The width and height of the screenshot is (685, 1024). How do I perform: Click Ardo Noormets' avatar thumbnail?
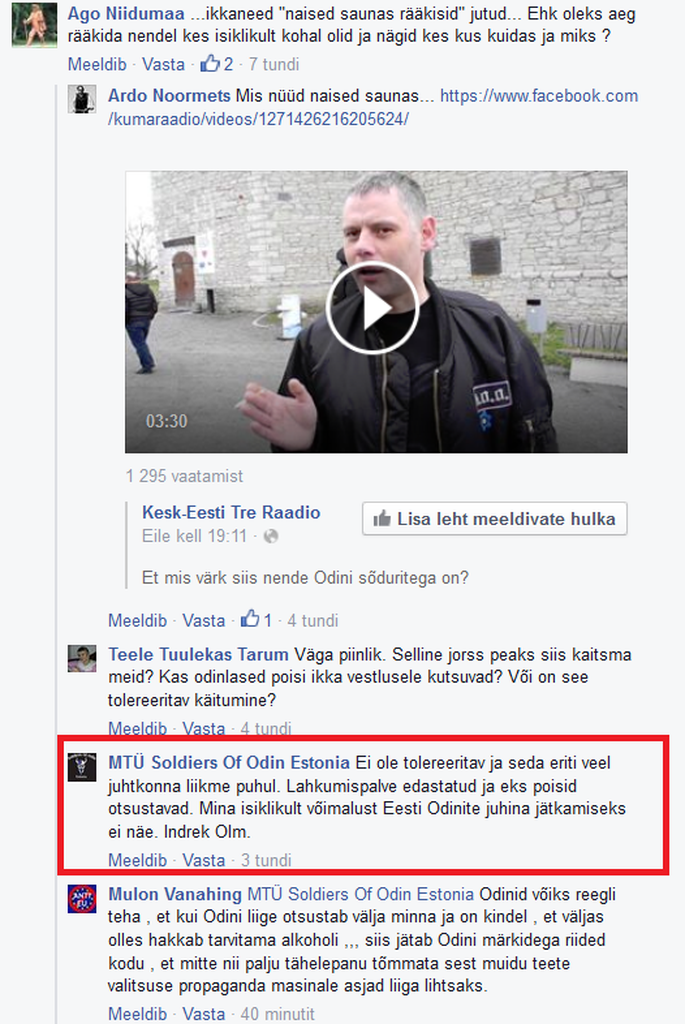pos(82,99)
